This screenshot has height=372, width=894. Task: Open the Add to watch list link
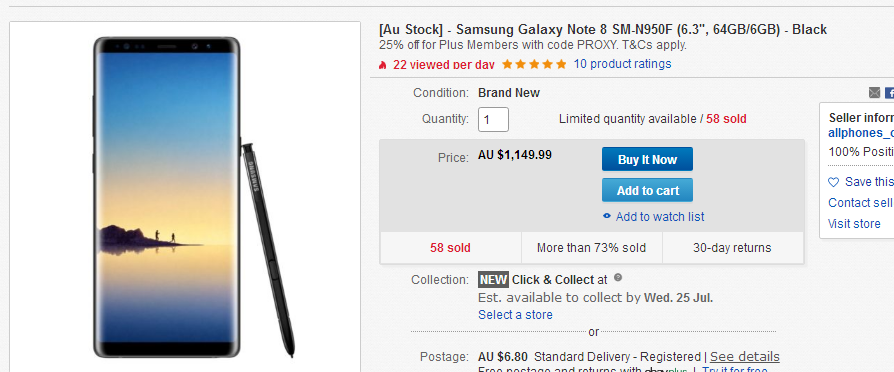pos(660,217)
